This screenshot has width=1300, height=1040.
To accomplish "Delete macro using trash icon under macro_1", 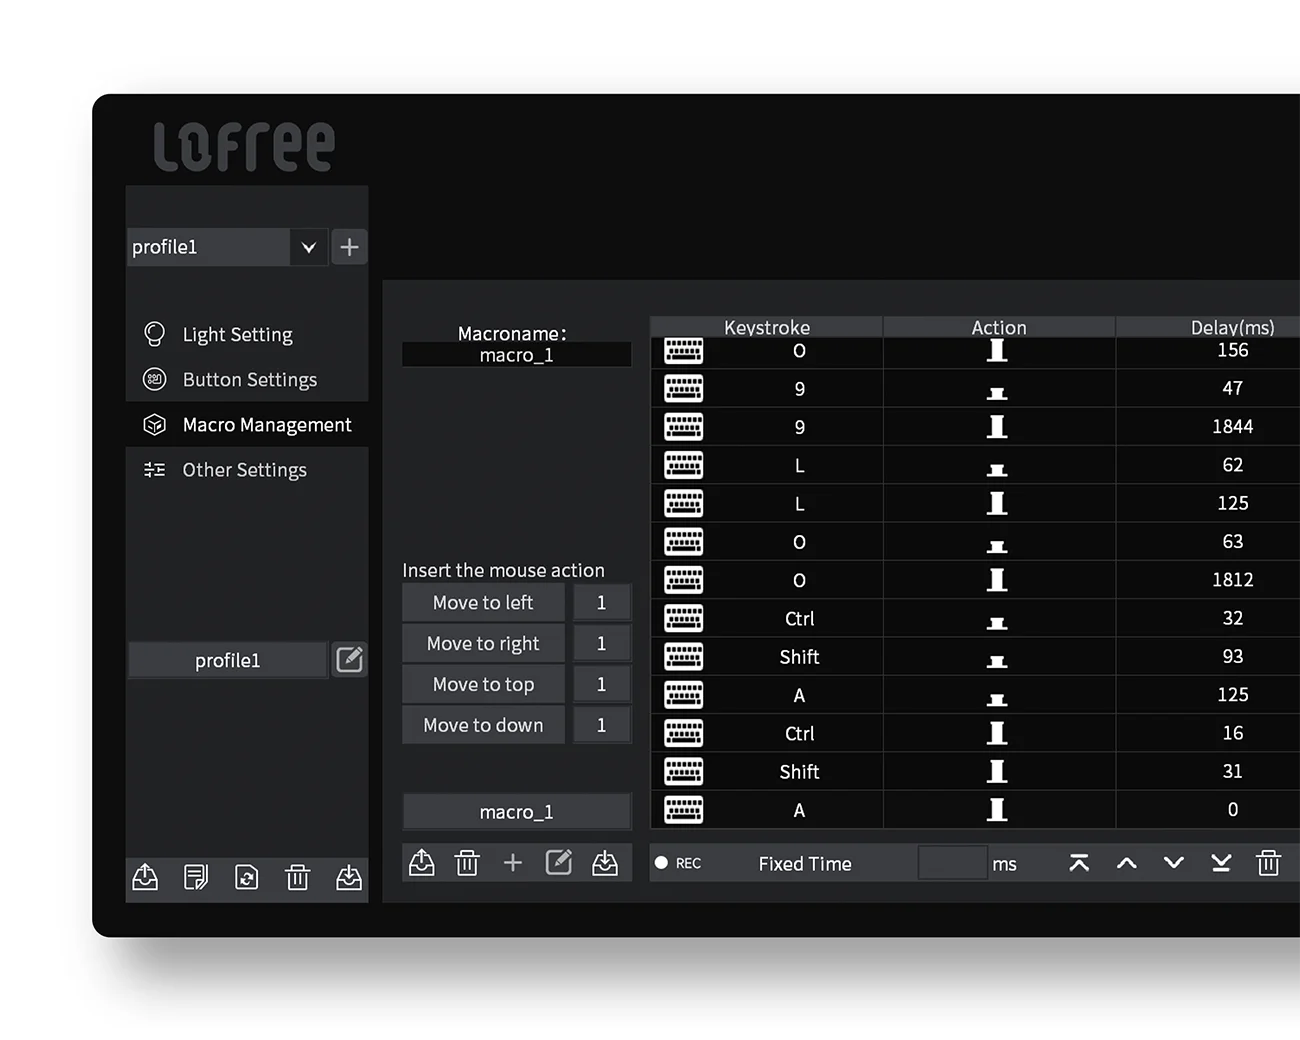I will pyautogui.click(x=467, y=863).
